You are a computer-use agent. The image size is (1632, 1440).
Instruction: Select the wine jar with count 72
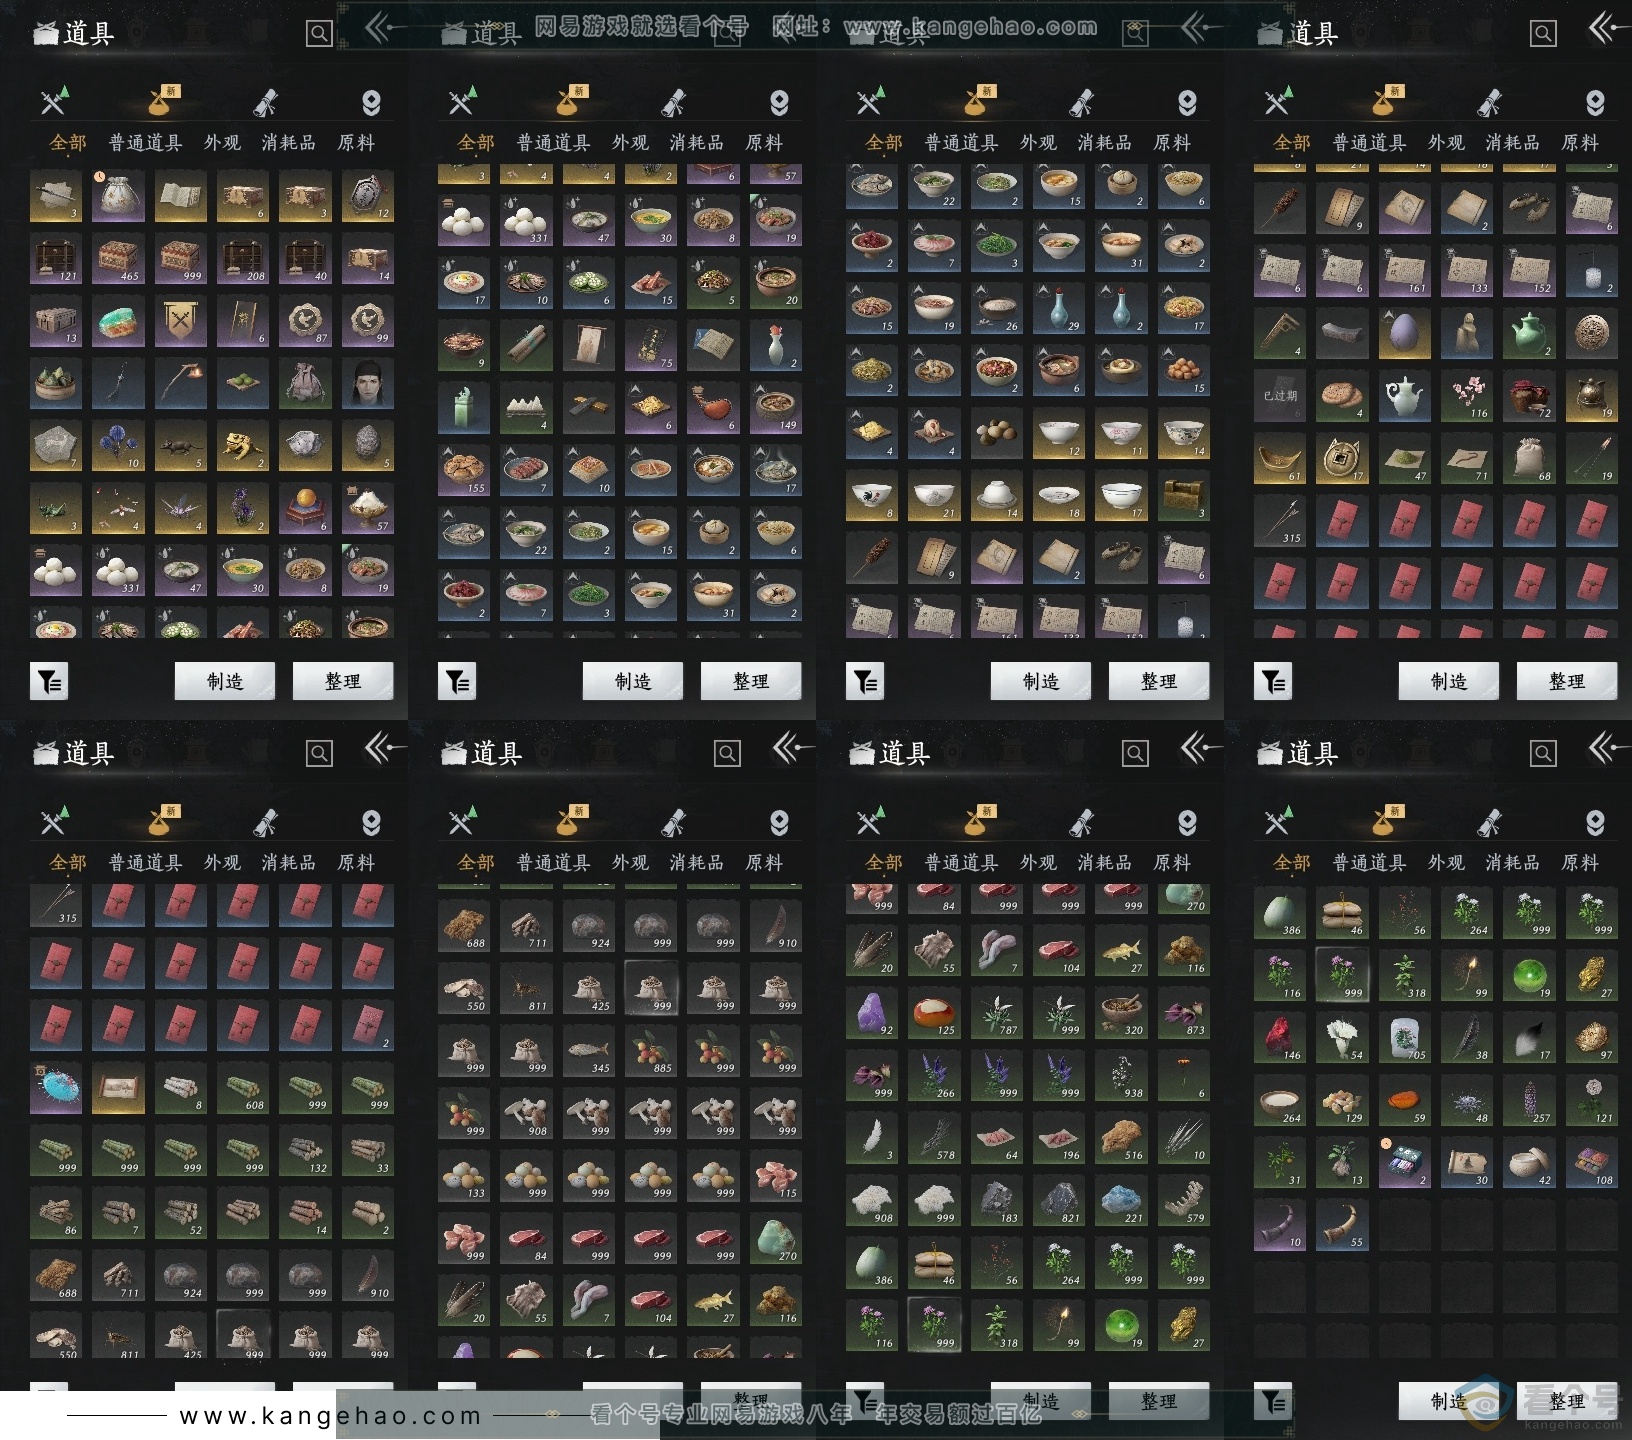tap(1529, 396)
